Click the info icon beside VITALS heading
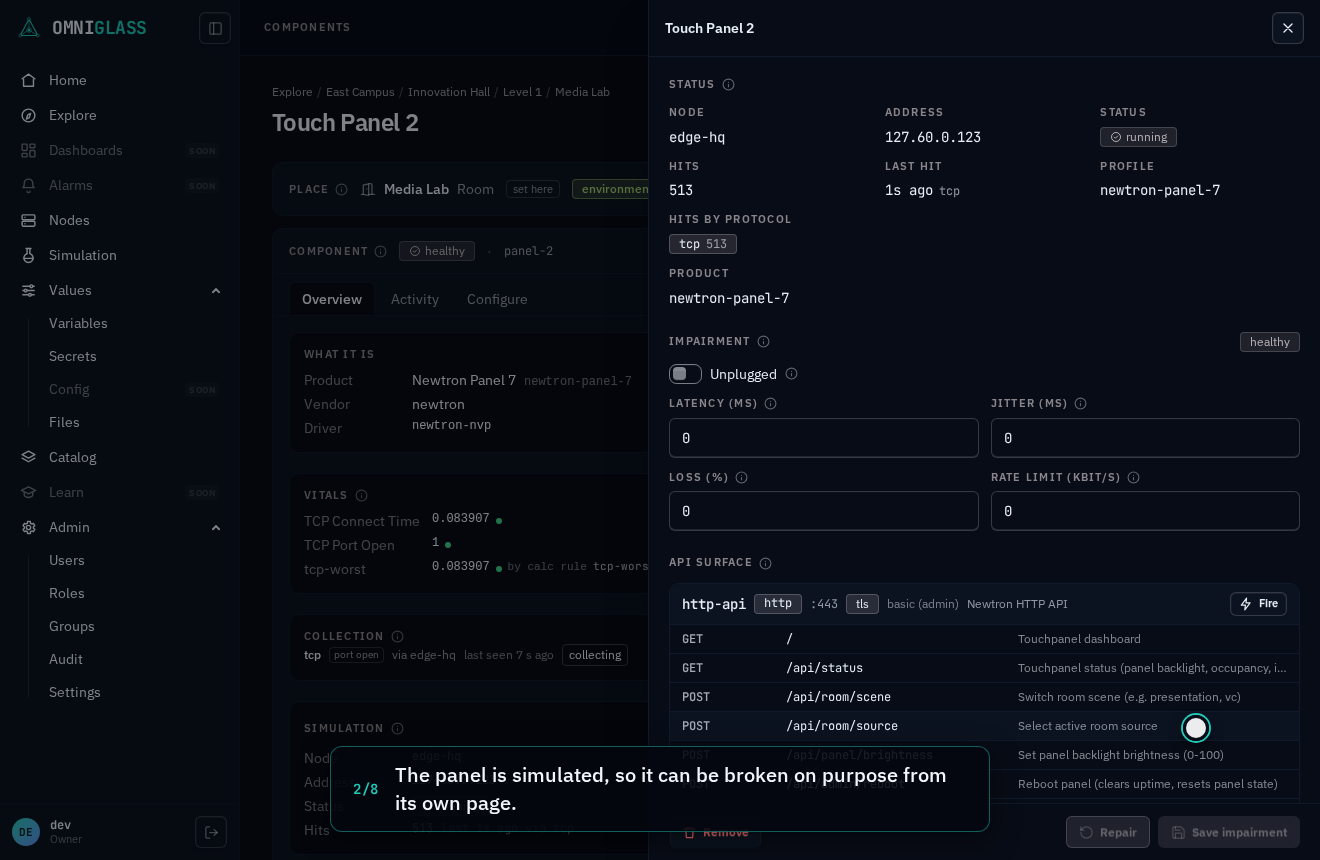 pyautogui.click(x=361, y=496)
